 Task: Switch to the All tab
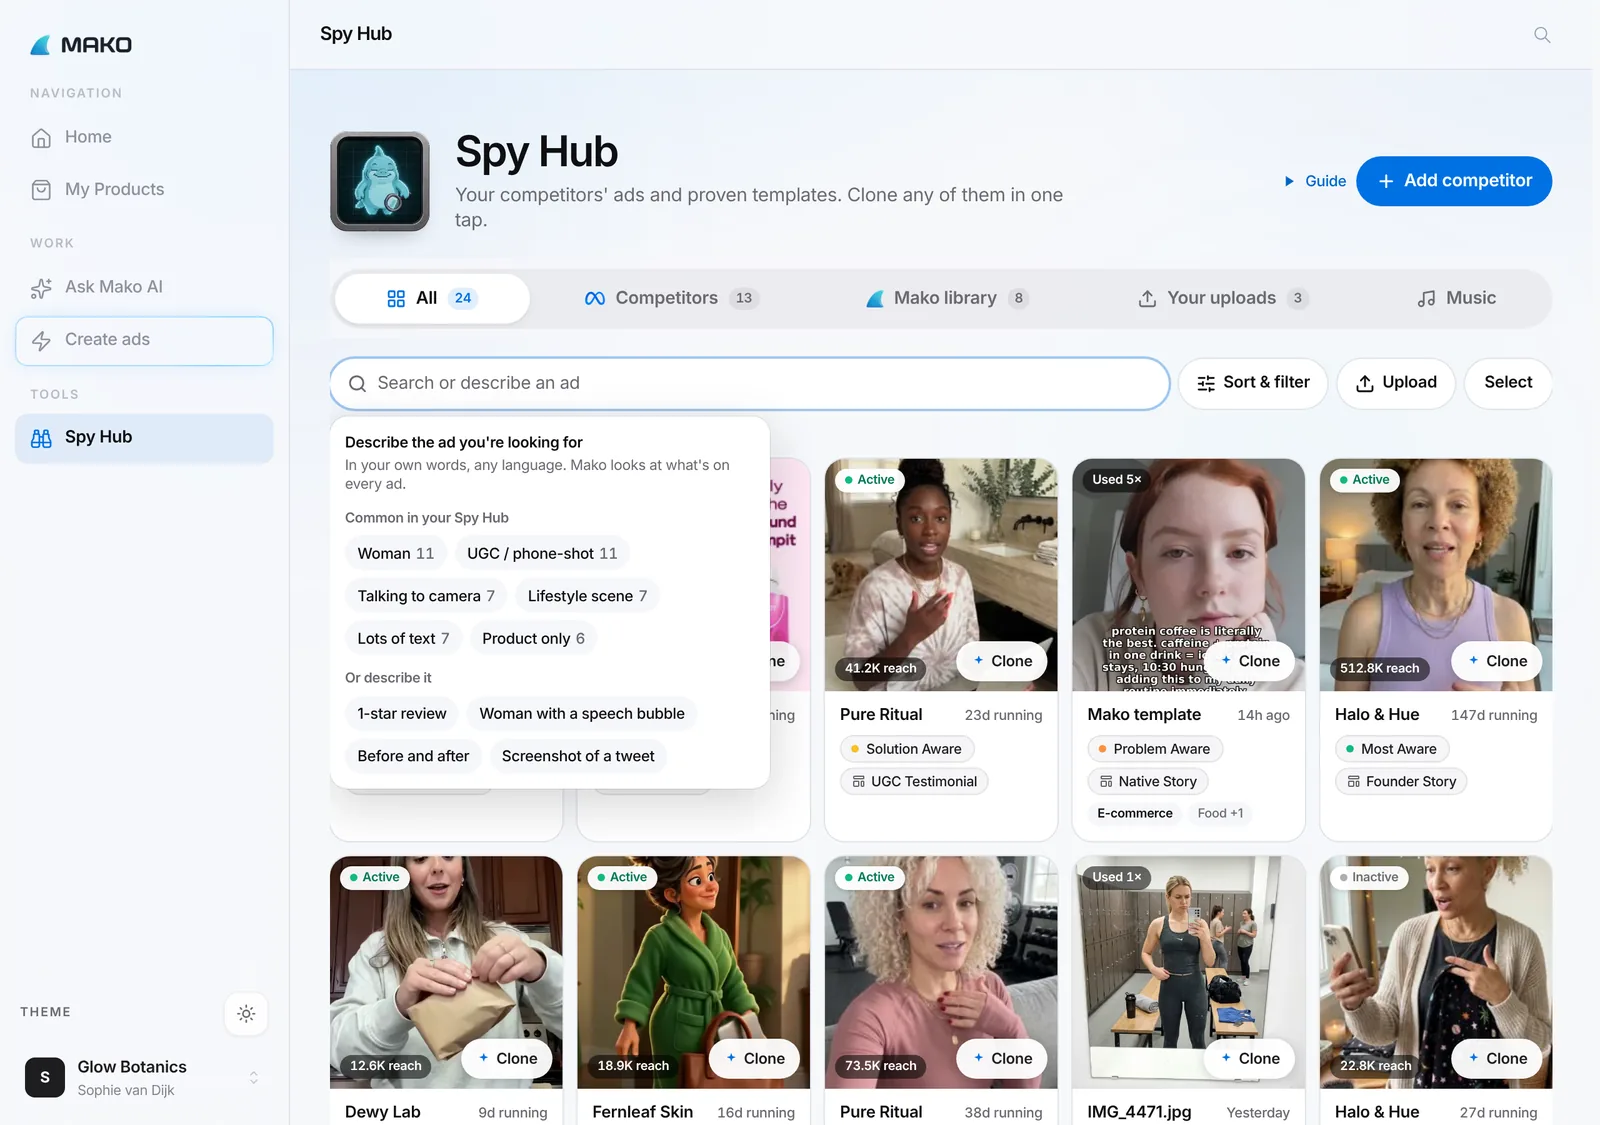[x=432, y=298]
